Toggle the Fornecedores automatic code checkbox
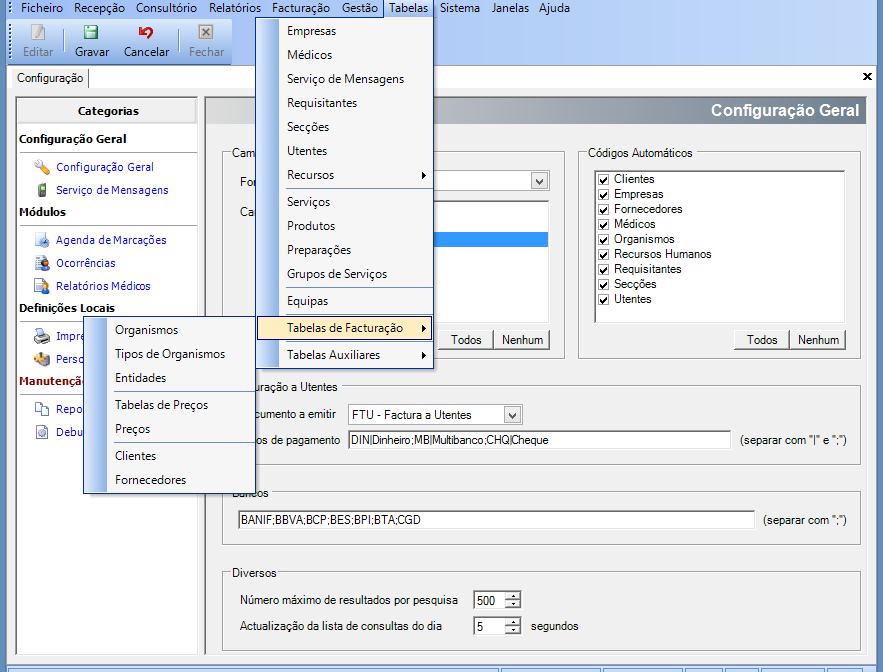Image resolution: width=883 pixels, height=672 pixels. tap(604, 210)
